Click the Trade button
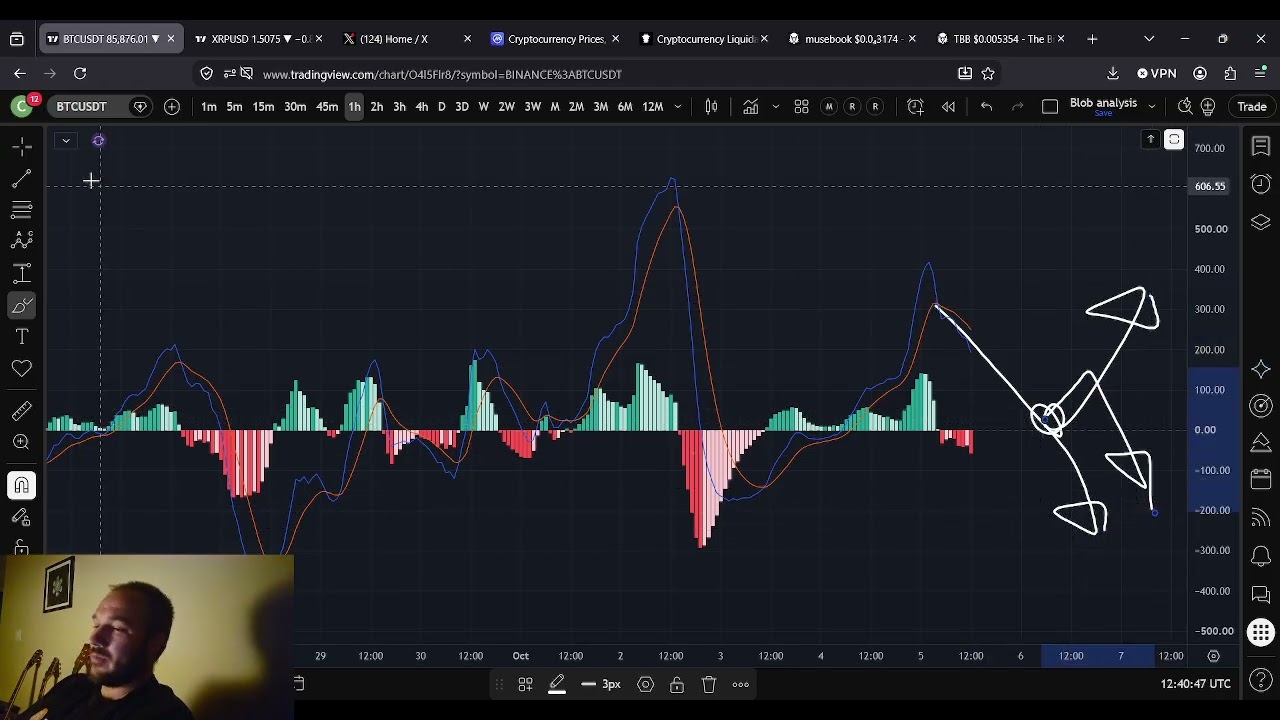Screen dimensions: 1280x720 point(1252,107)
